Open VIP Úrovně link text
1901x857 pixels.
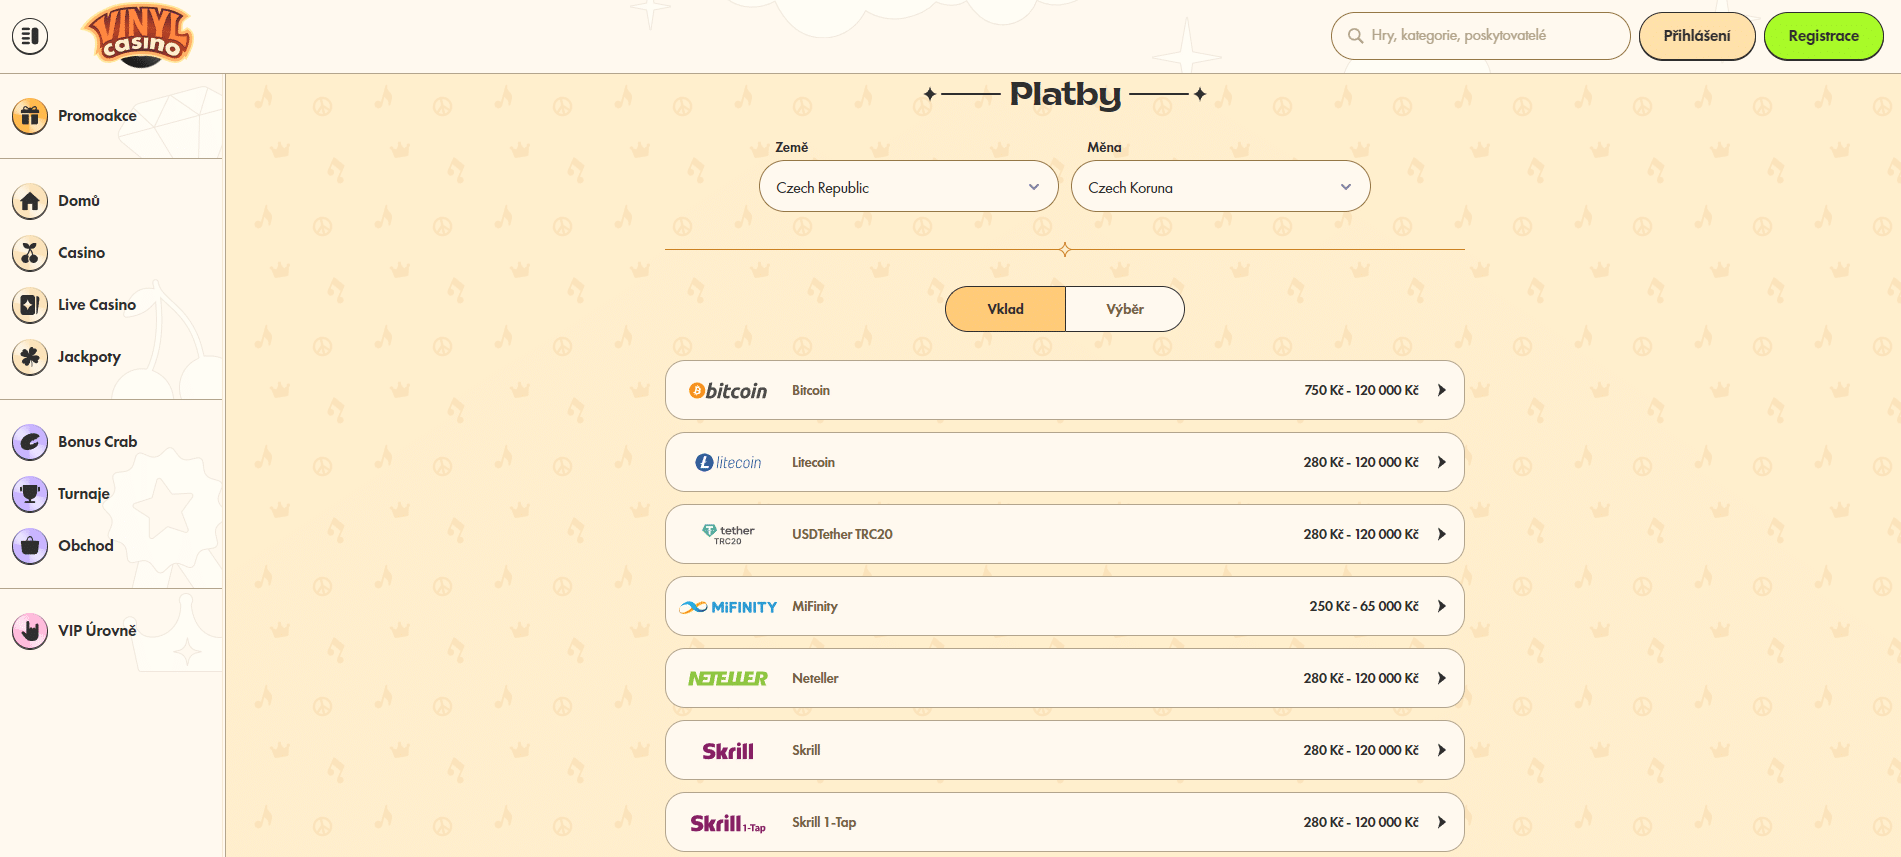pyautogui.click(x=97, y=631)
